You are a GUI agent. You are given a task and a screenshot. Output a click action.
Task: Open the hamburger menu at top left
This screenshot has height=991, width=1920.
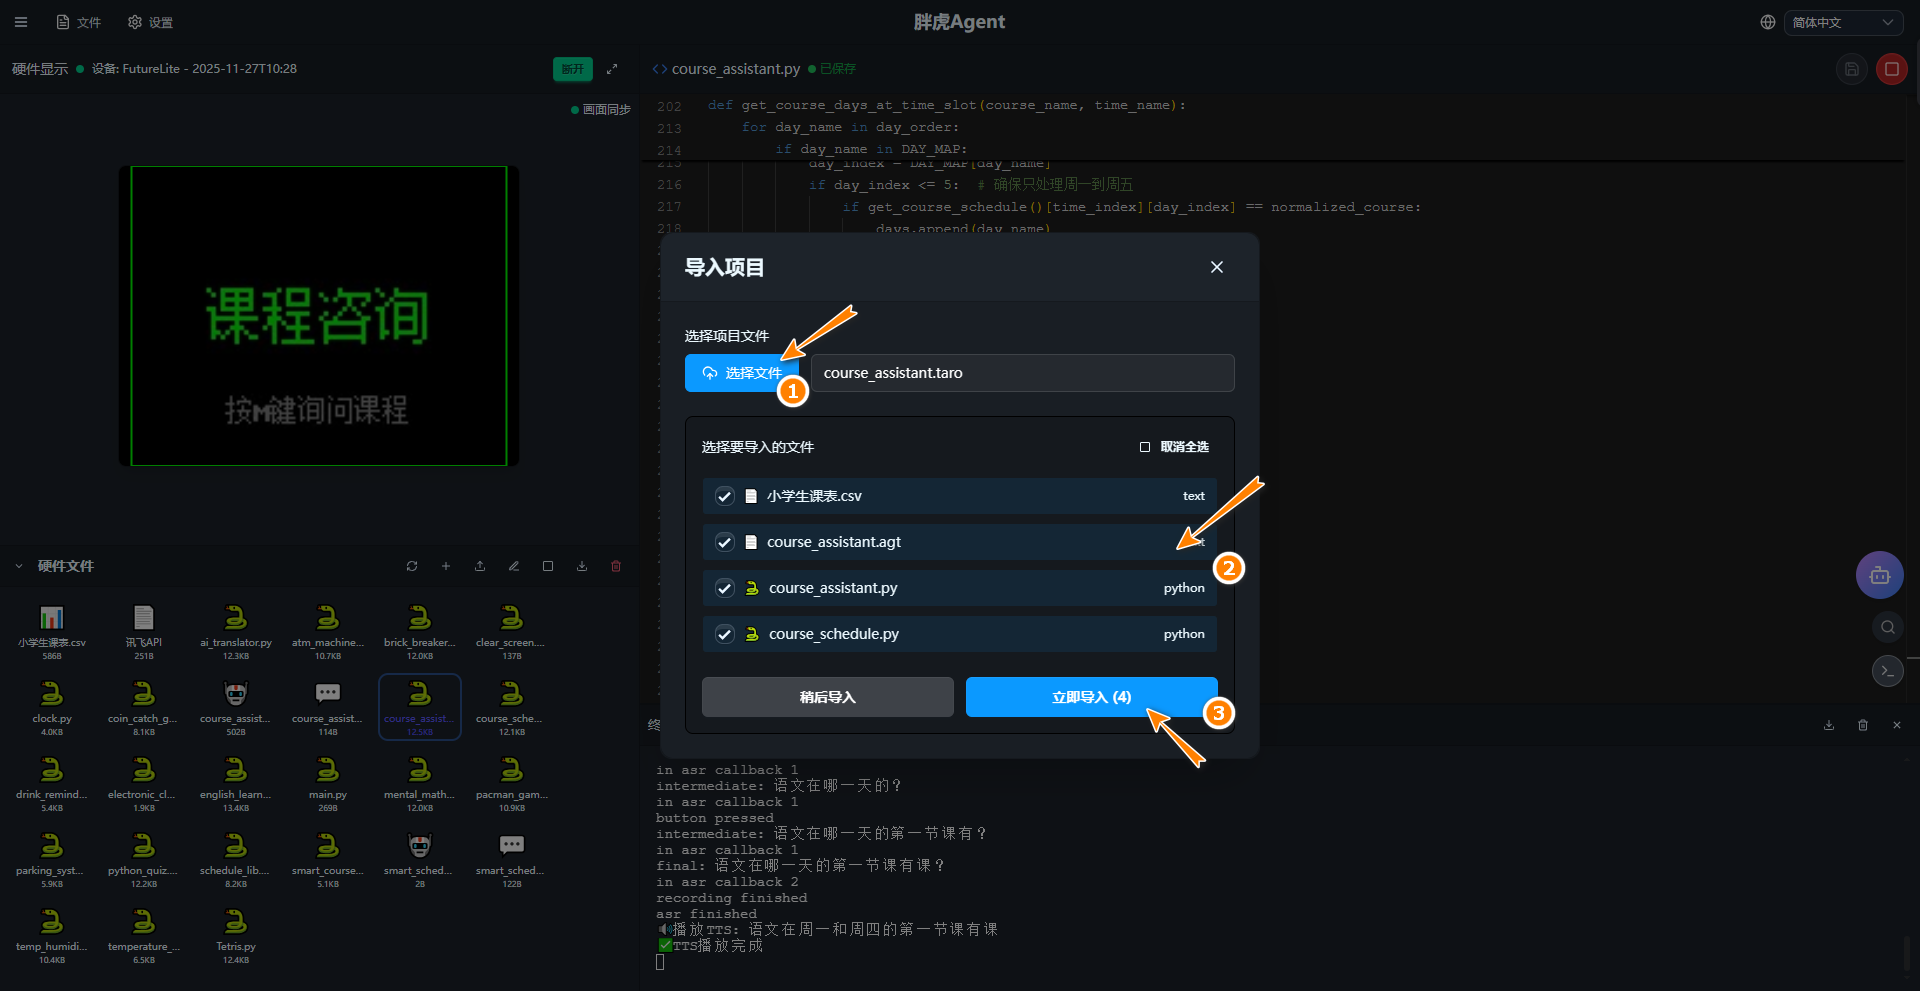(x=21, y=22)
